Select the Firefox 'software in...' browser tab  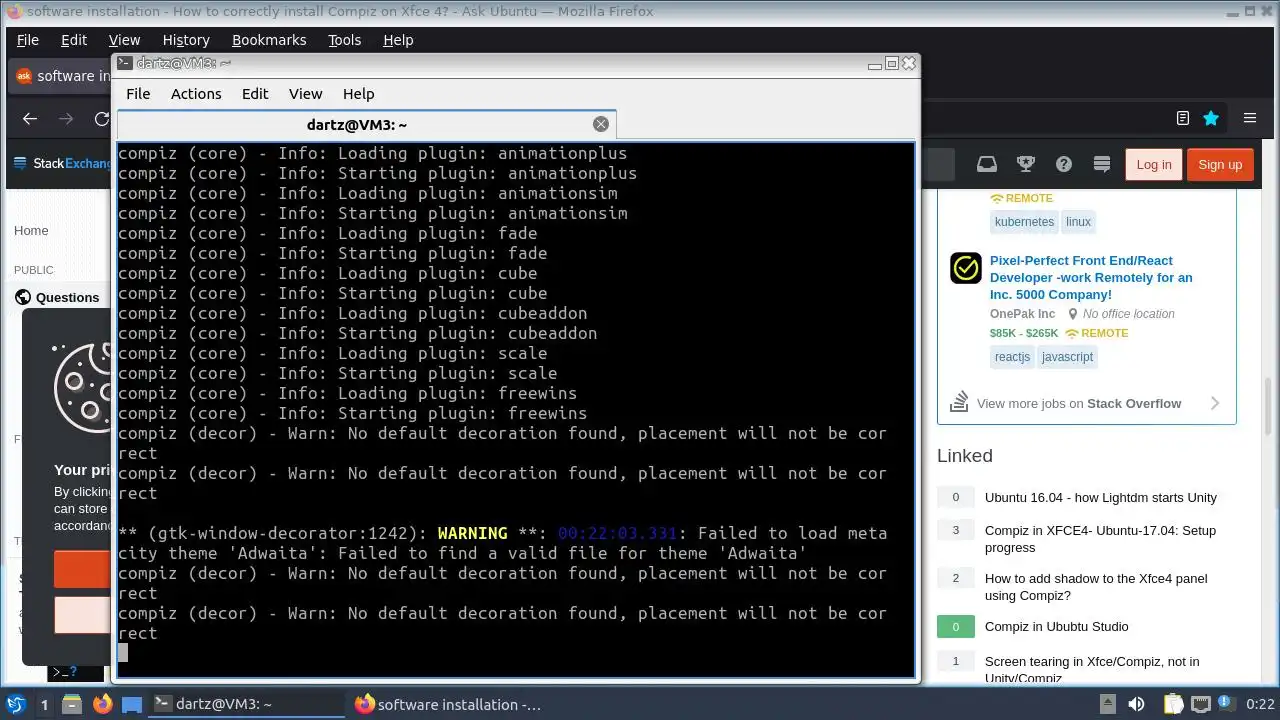coord(60,76)
